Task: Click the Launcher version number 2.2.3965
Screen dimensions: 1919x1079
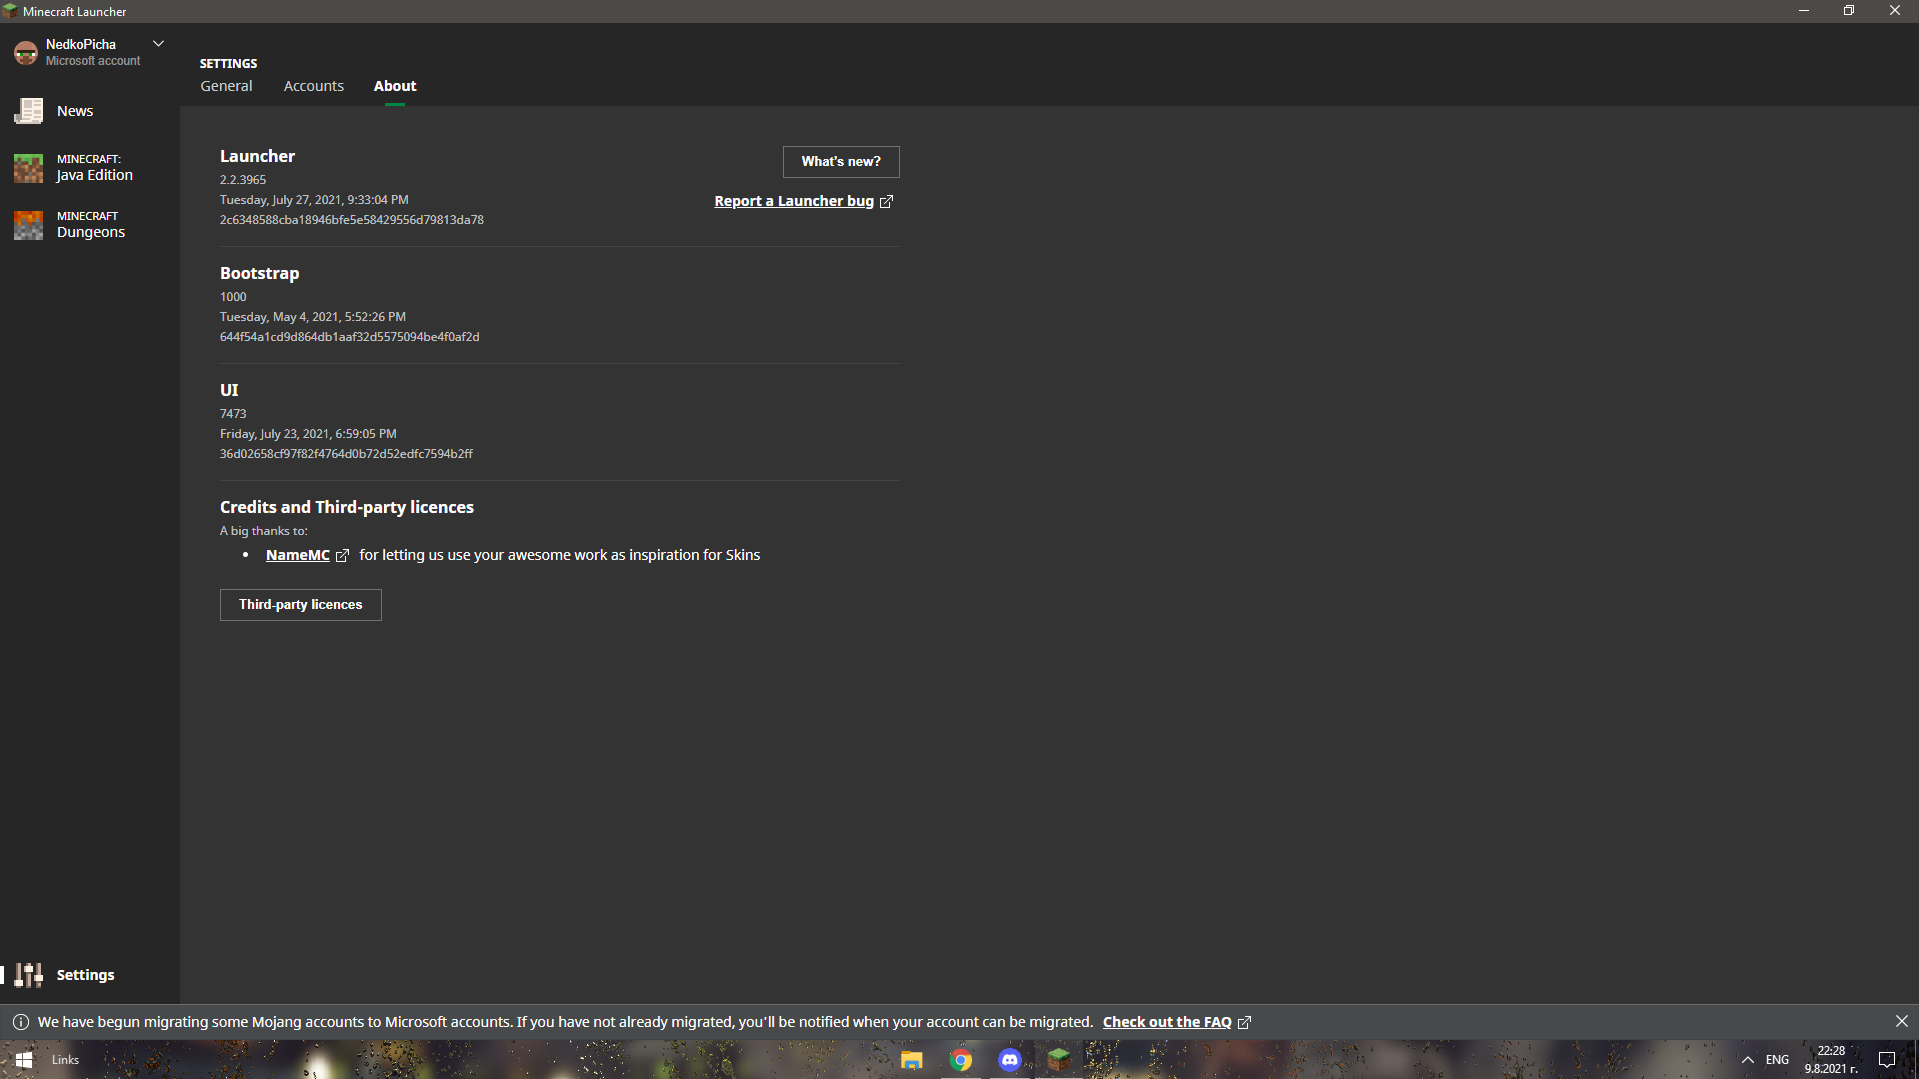Action: tap(243, 180)
